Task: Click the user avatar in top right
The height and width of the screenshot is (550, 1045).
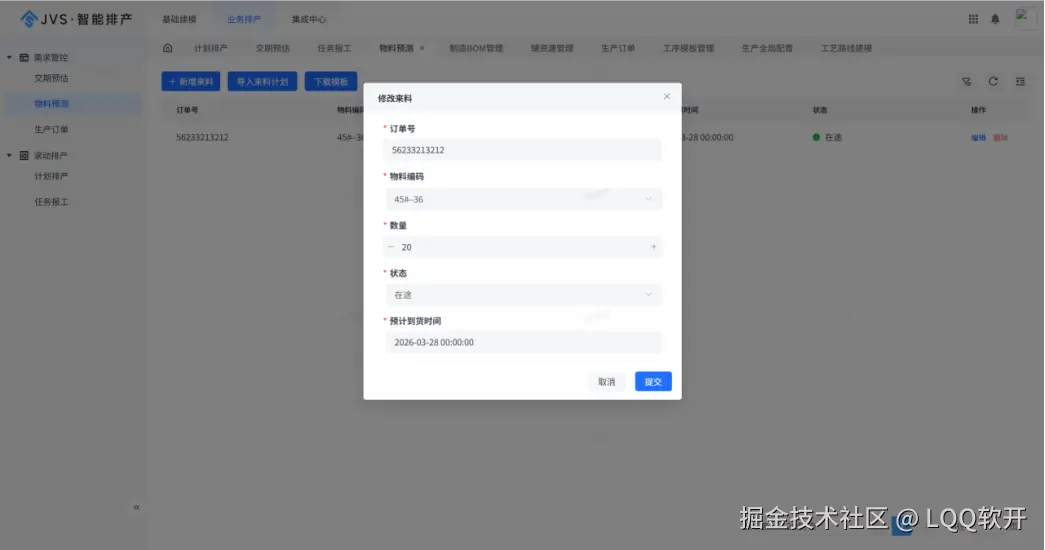Action: (x=1024, y=18)
